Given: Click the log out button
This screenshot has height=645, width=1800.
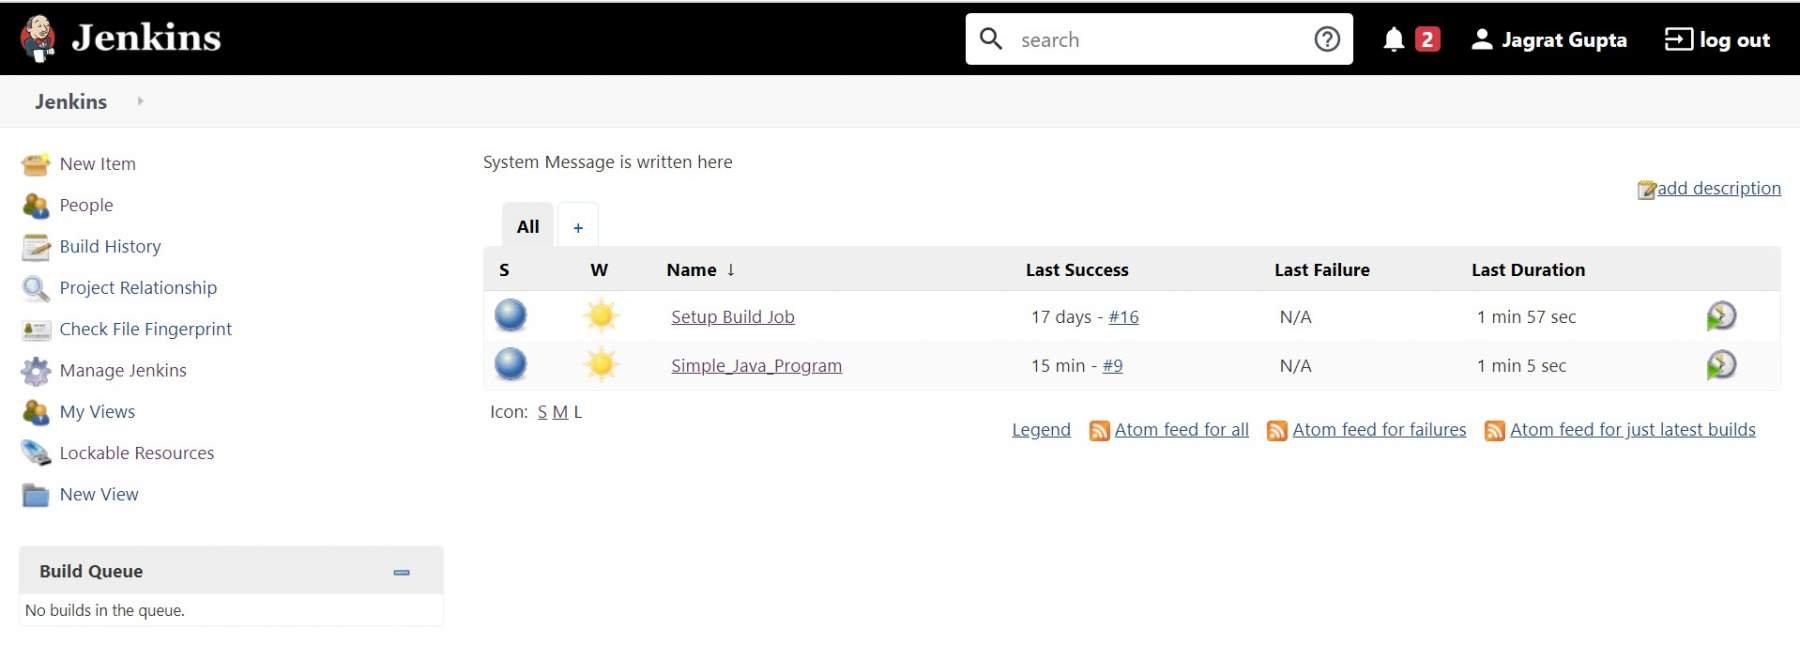Looking at the screenshot, I should click(1717, 39).
